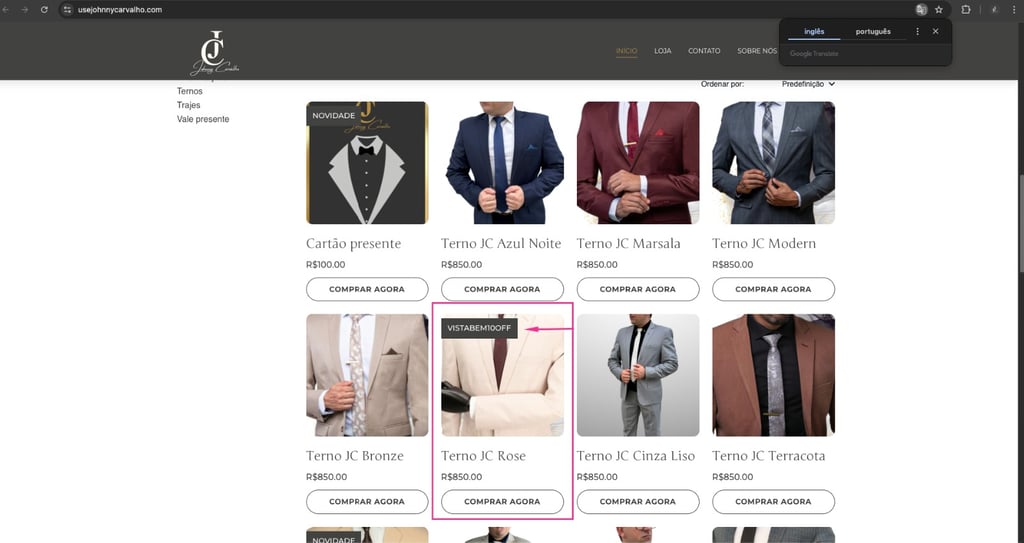Image resolution: width=1024 pixels, height=543 pixels.
Task: Click the Johnny Carvalho JC logo
Action: pos(214,53)
